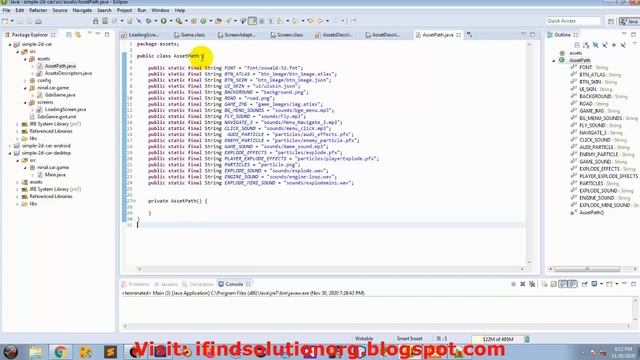Switch to the Problems tab
Image resolution: width=640 pixels, height=360 pixels.
coord(136,284)
